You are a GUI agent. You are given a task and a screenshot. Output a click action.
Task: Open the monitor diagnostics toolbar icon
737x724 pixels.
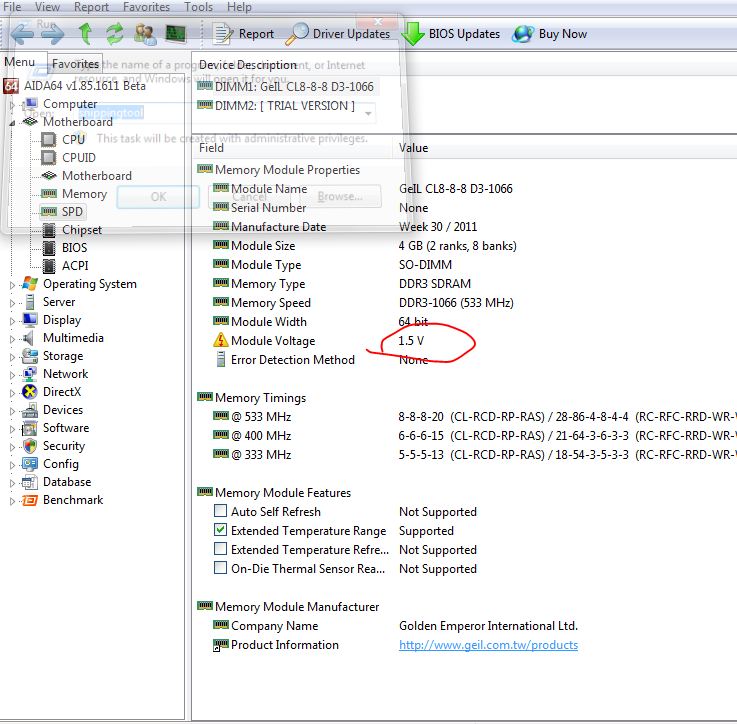click(176, 34)
